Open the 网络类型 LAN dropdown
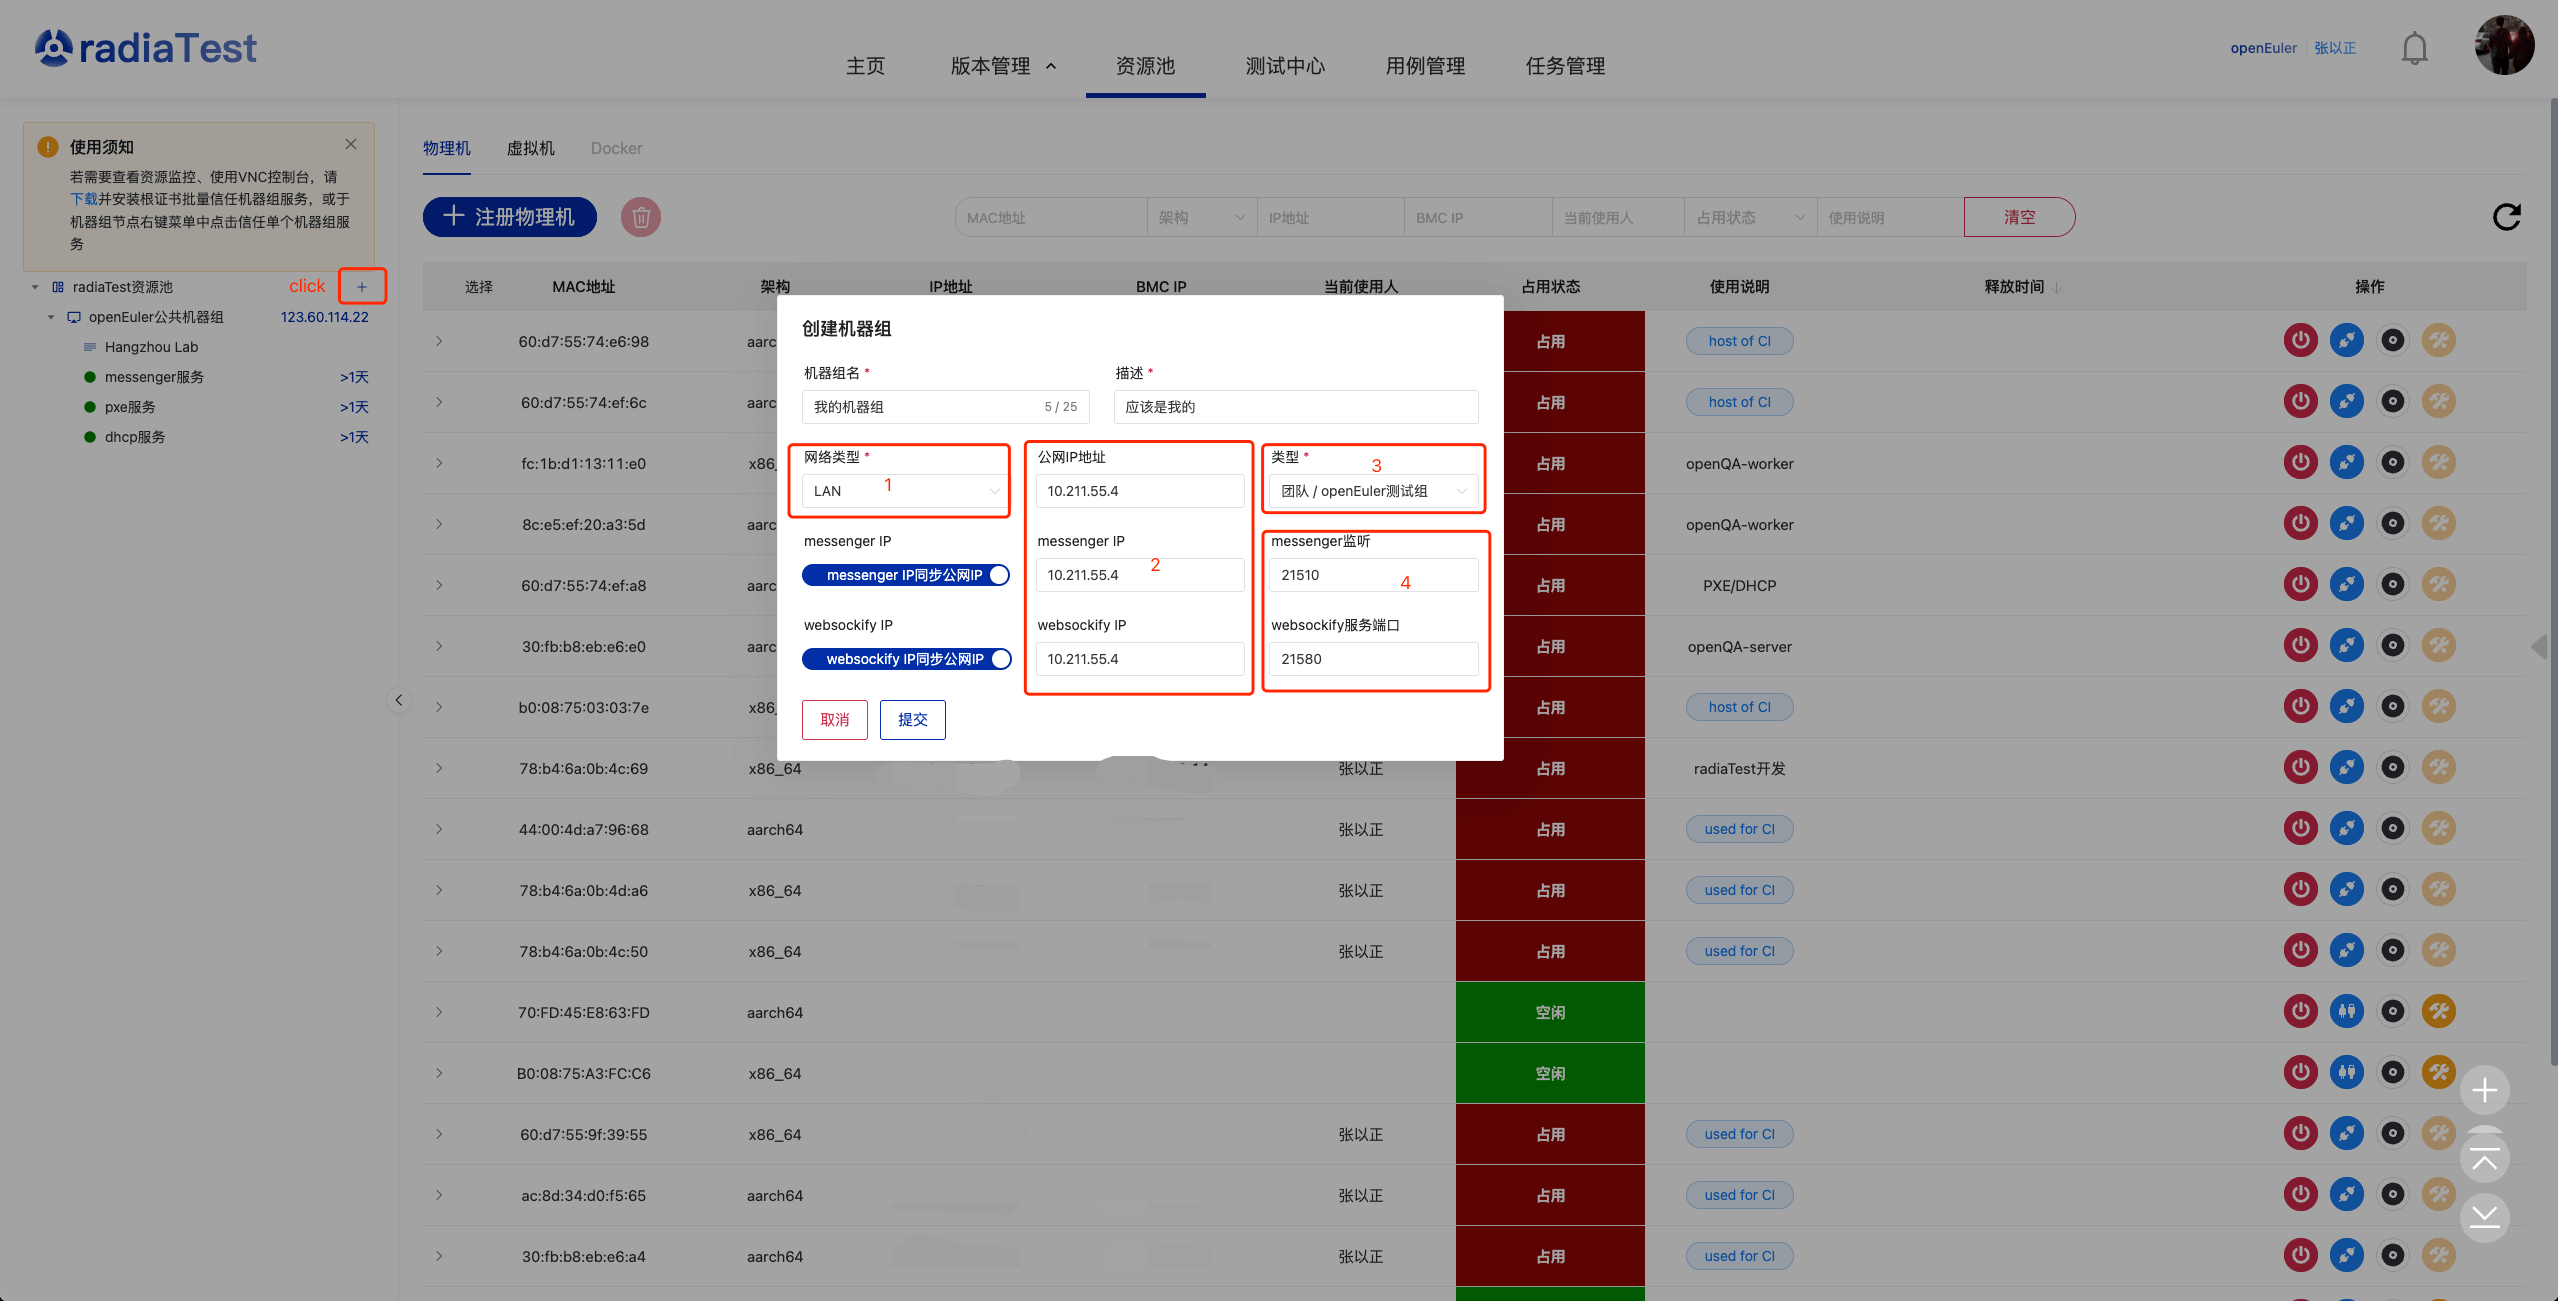Screen dimensions: 2558x1301 tap(905, 491)
